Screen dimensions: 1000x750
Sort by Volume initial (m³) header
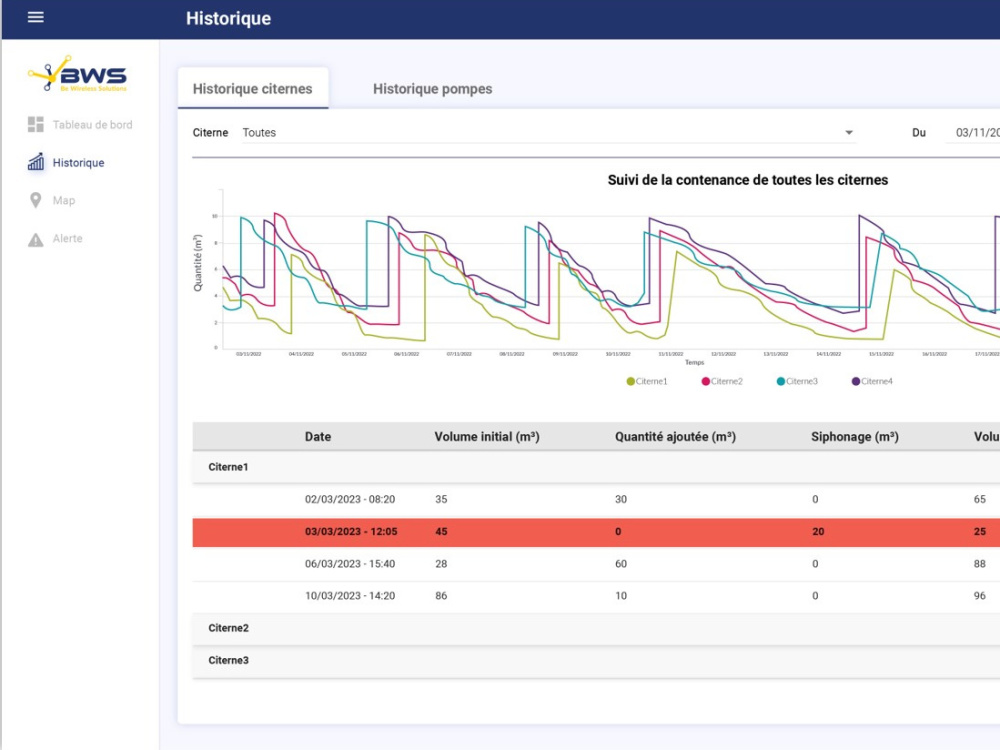487,437
